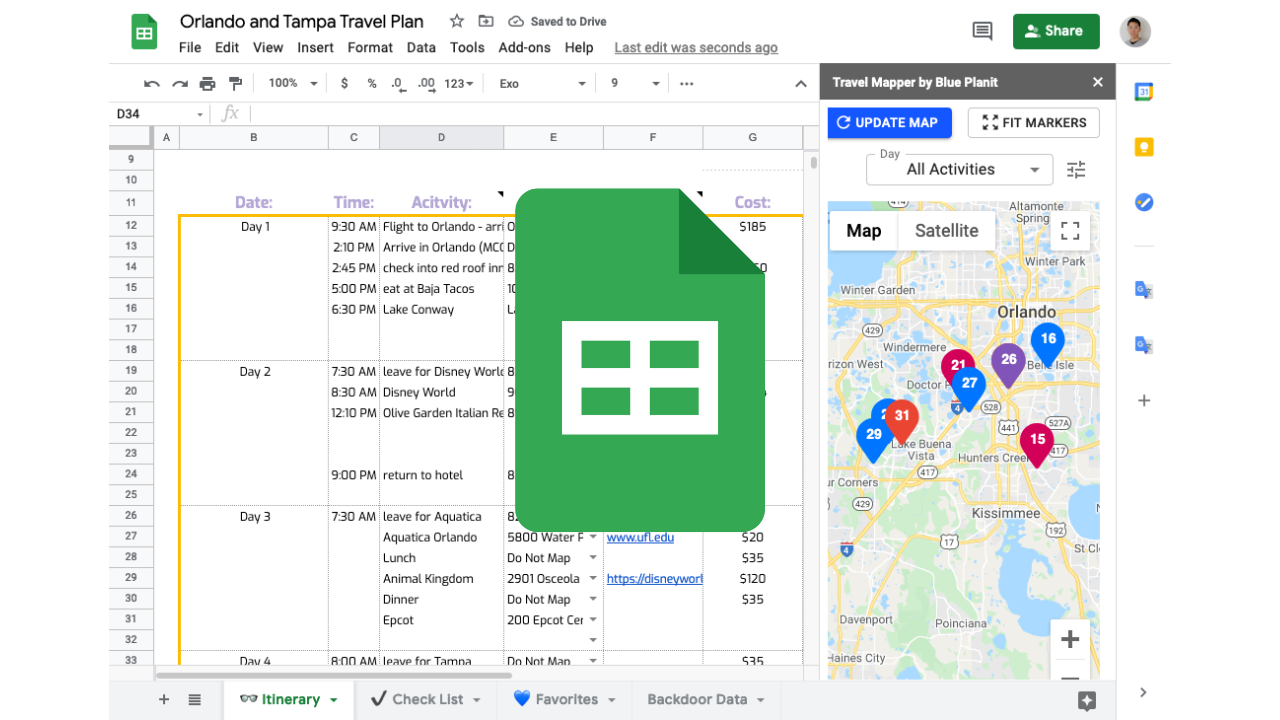Open the Format menu

[370, 47]
